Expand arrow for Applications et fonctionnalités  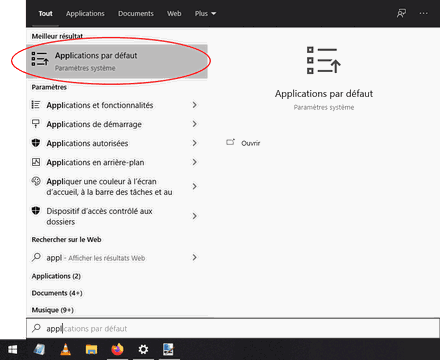pyautogui.click(x=195, y=105)
